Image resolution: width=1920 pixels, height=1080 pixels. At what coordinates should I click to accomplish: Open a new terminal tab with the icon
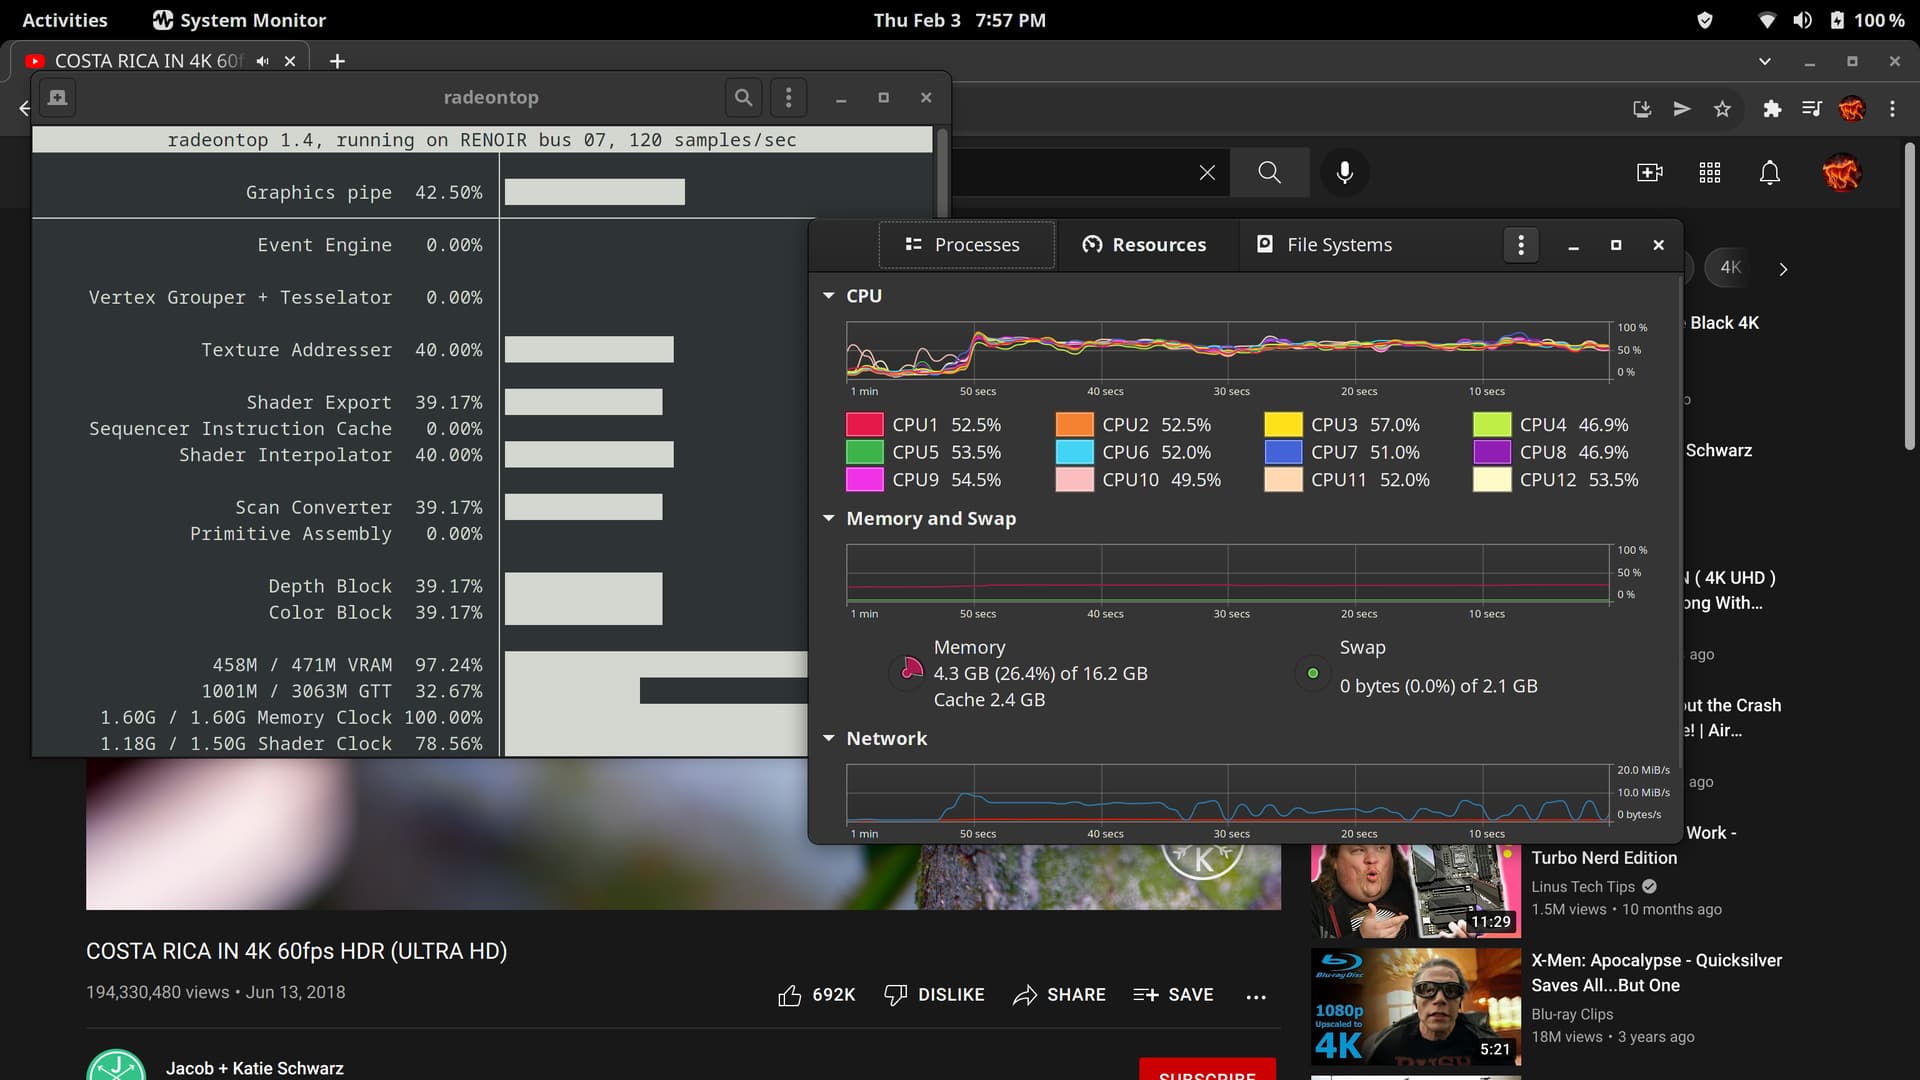[x=57, y=97]
